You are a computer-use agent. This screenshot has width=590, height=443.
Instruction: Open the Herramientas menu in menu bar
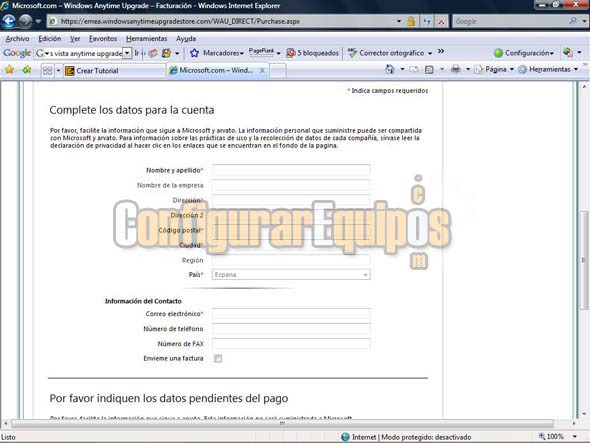146,39
